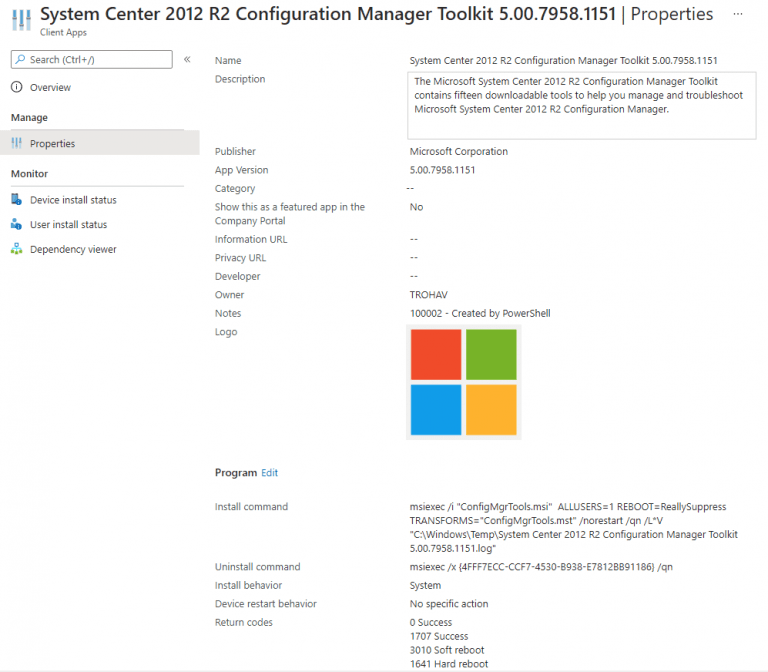Screen dimensions: 768x672
Task: Click the Client Apps subtitle text
Action: pyautogui.click(x=64, y=33)
